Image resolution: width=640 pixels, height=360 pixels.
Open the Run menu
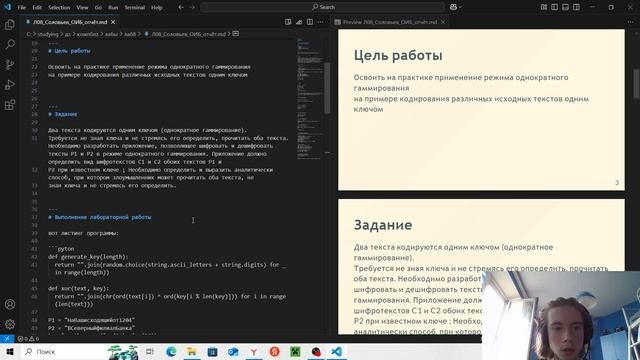click(113, 7)
